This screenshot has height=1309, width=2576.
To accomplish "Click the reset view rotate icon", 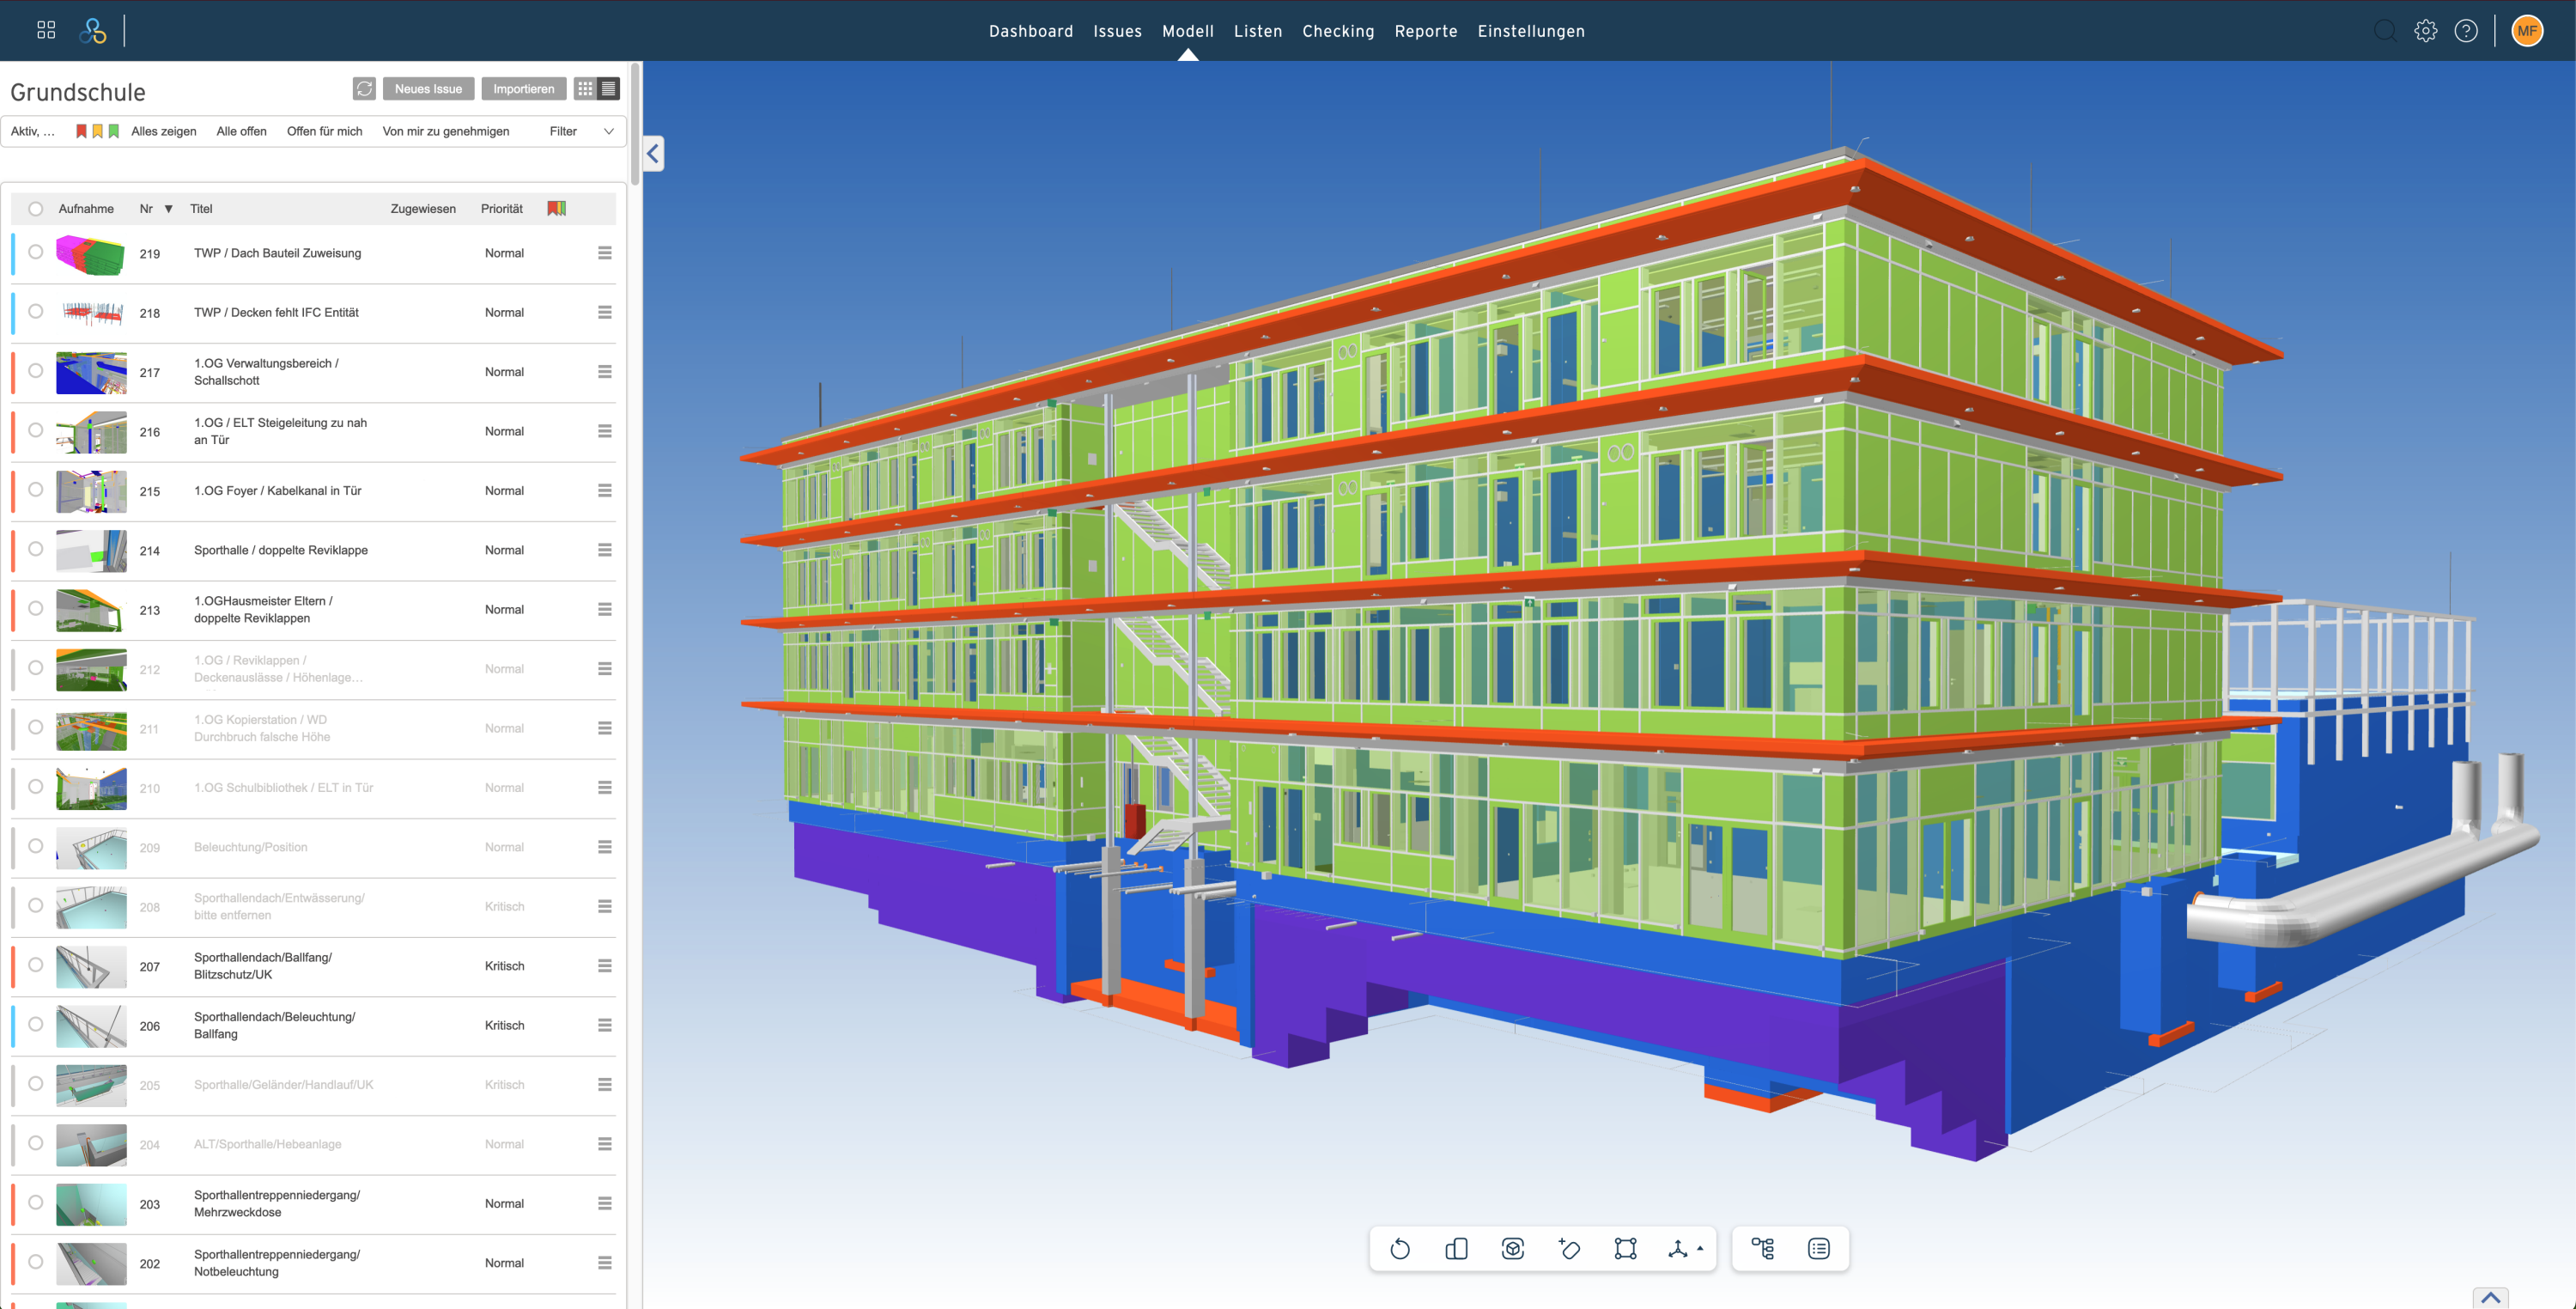I will pos(1400,1249).
